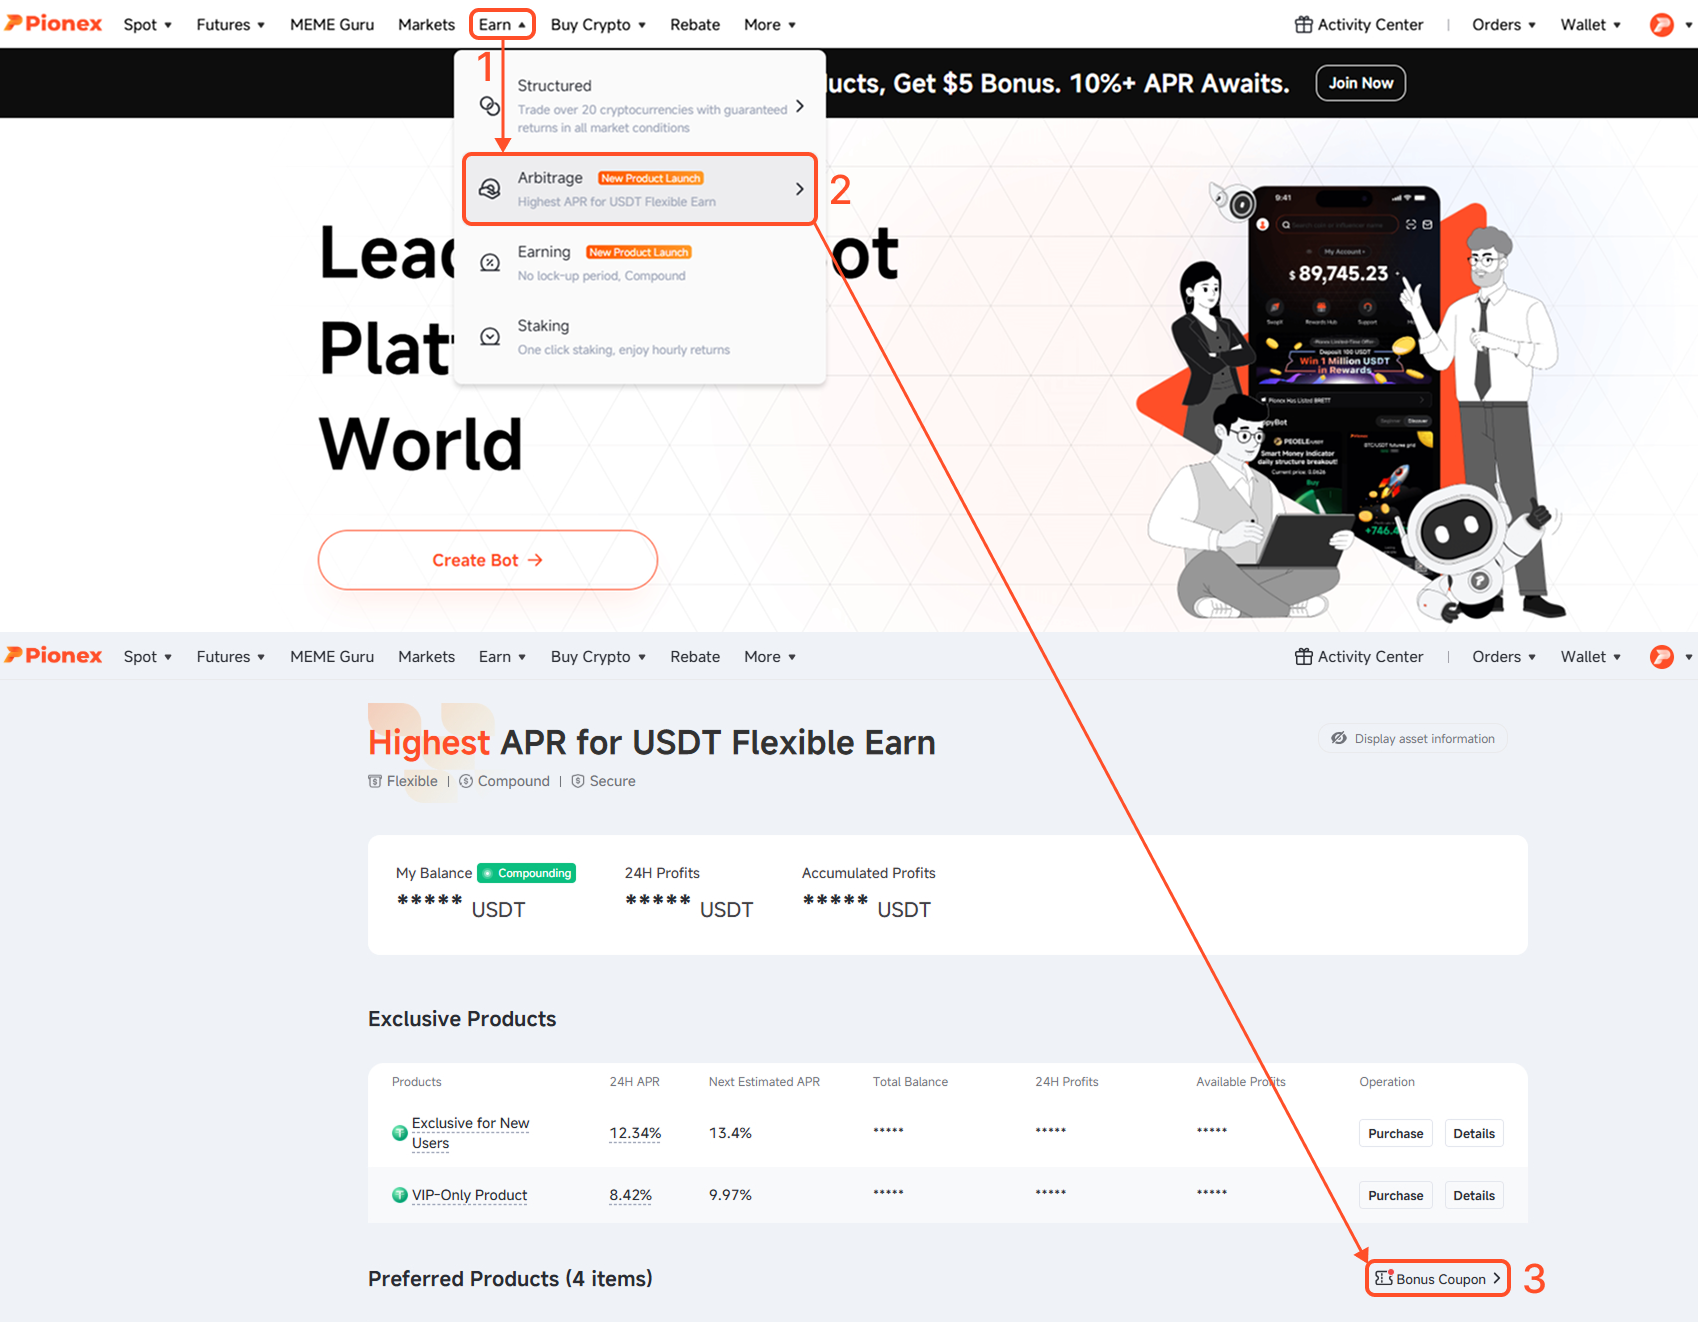Expand the Earn dropdown on the Flexible Earn page header
This screenshot has height=1322, width=1698.
coord(502,657)
